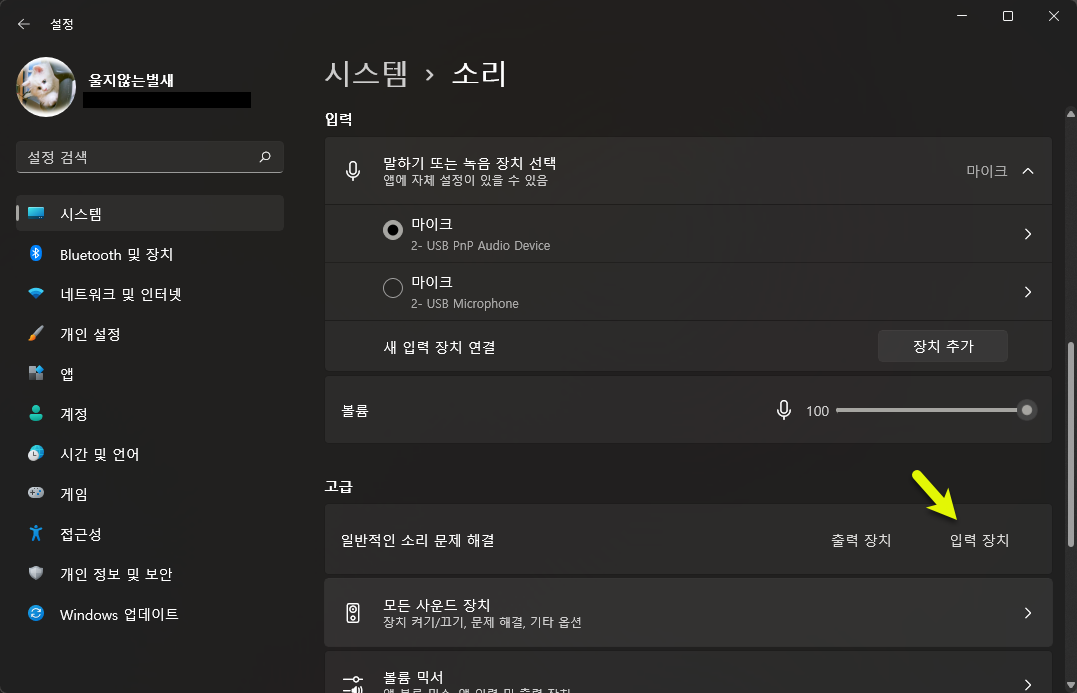Image resolution: width=1077 pixels, height=693 pixels.
Task: Open 네트워크 및 인터넷 settings
Action: tap(150, 294)
